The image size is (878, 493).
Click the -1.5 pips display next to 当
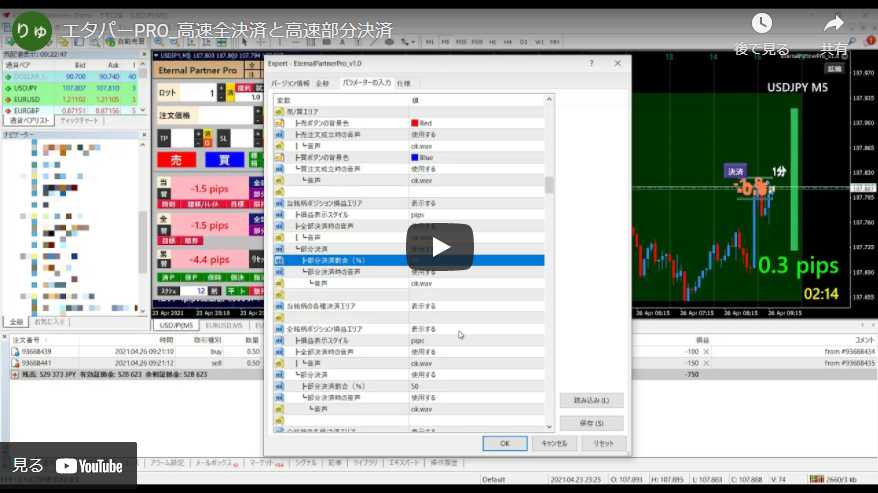209,189
